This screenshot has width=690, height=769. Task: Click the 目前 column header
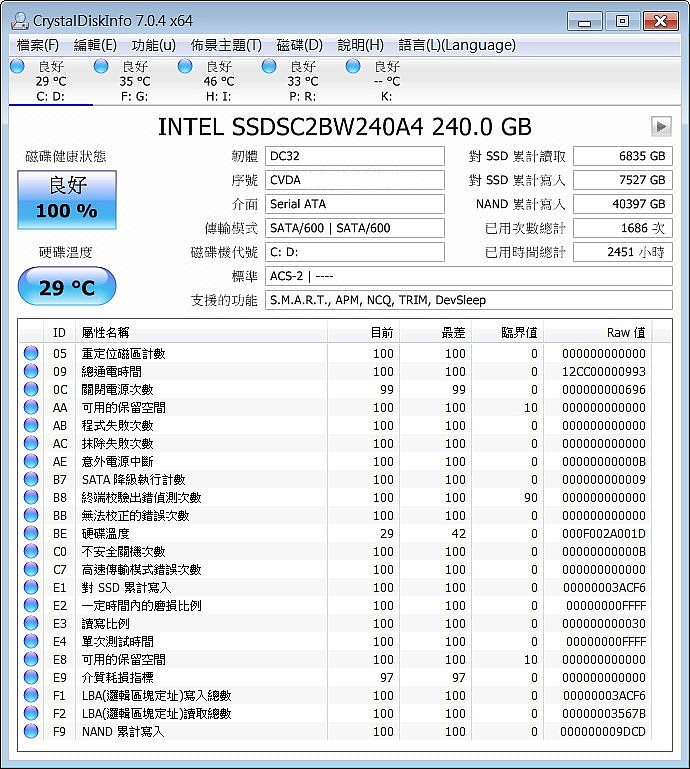pyautogui.click(x=363, y=333)
